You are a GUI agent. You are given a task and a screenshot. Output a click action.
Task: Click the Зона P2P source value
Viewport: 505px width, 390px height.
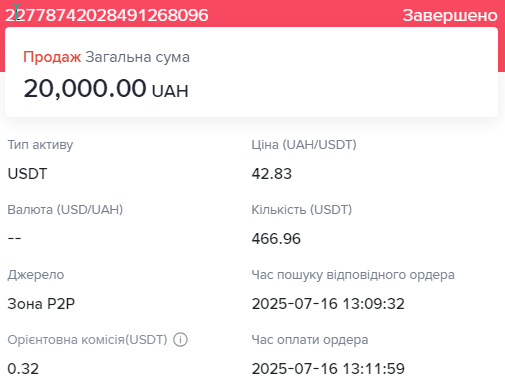tap(41, 304)
